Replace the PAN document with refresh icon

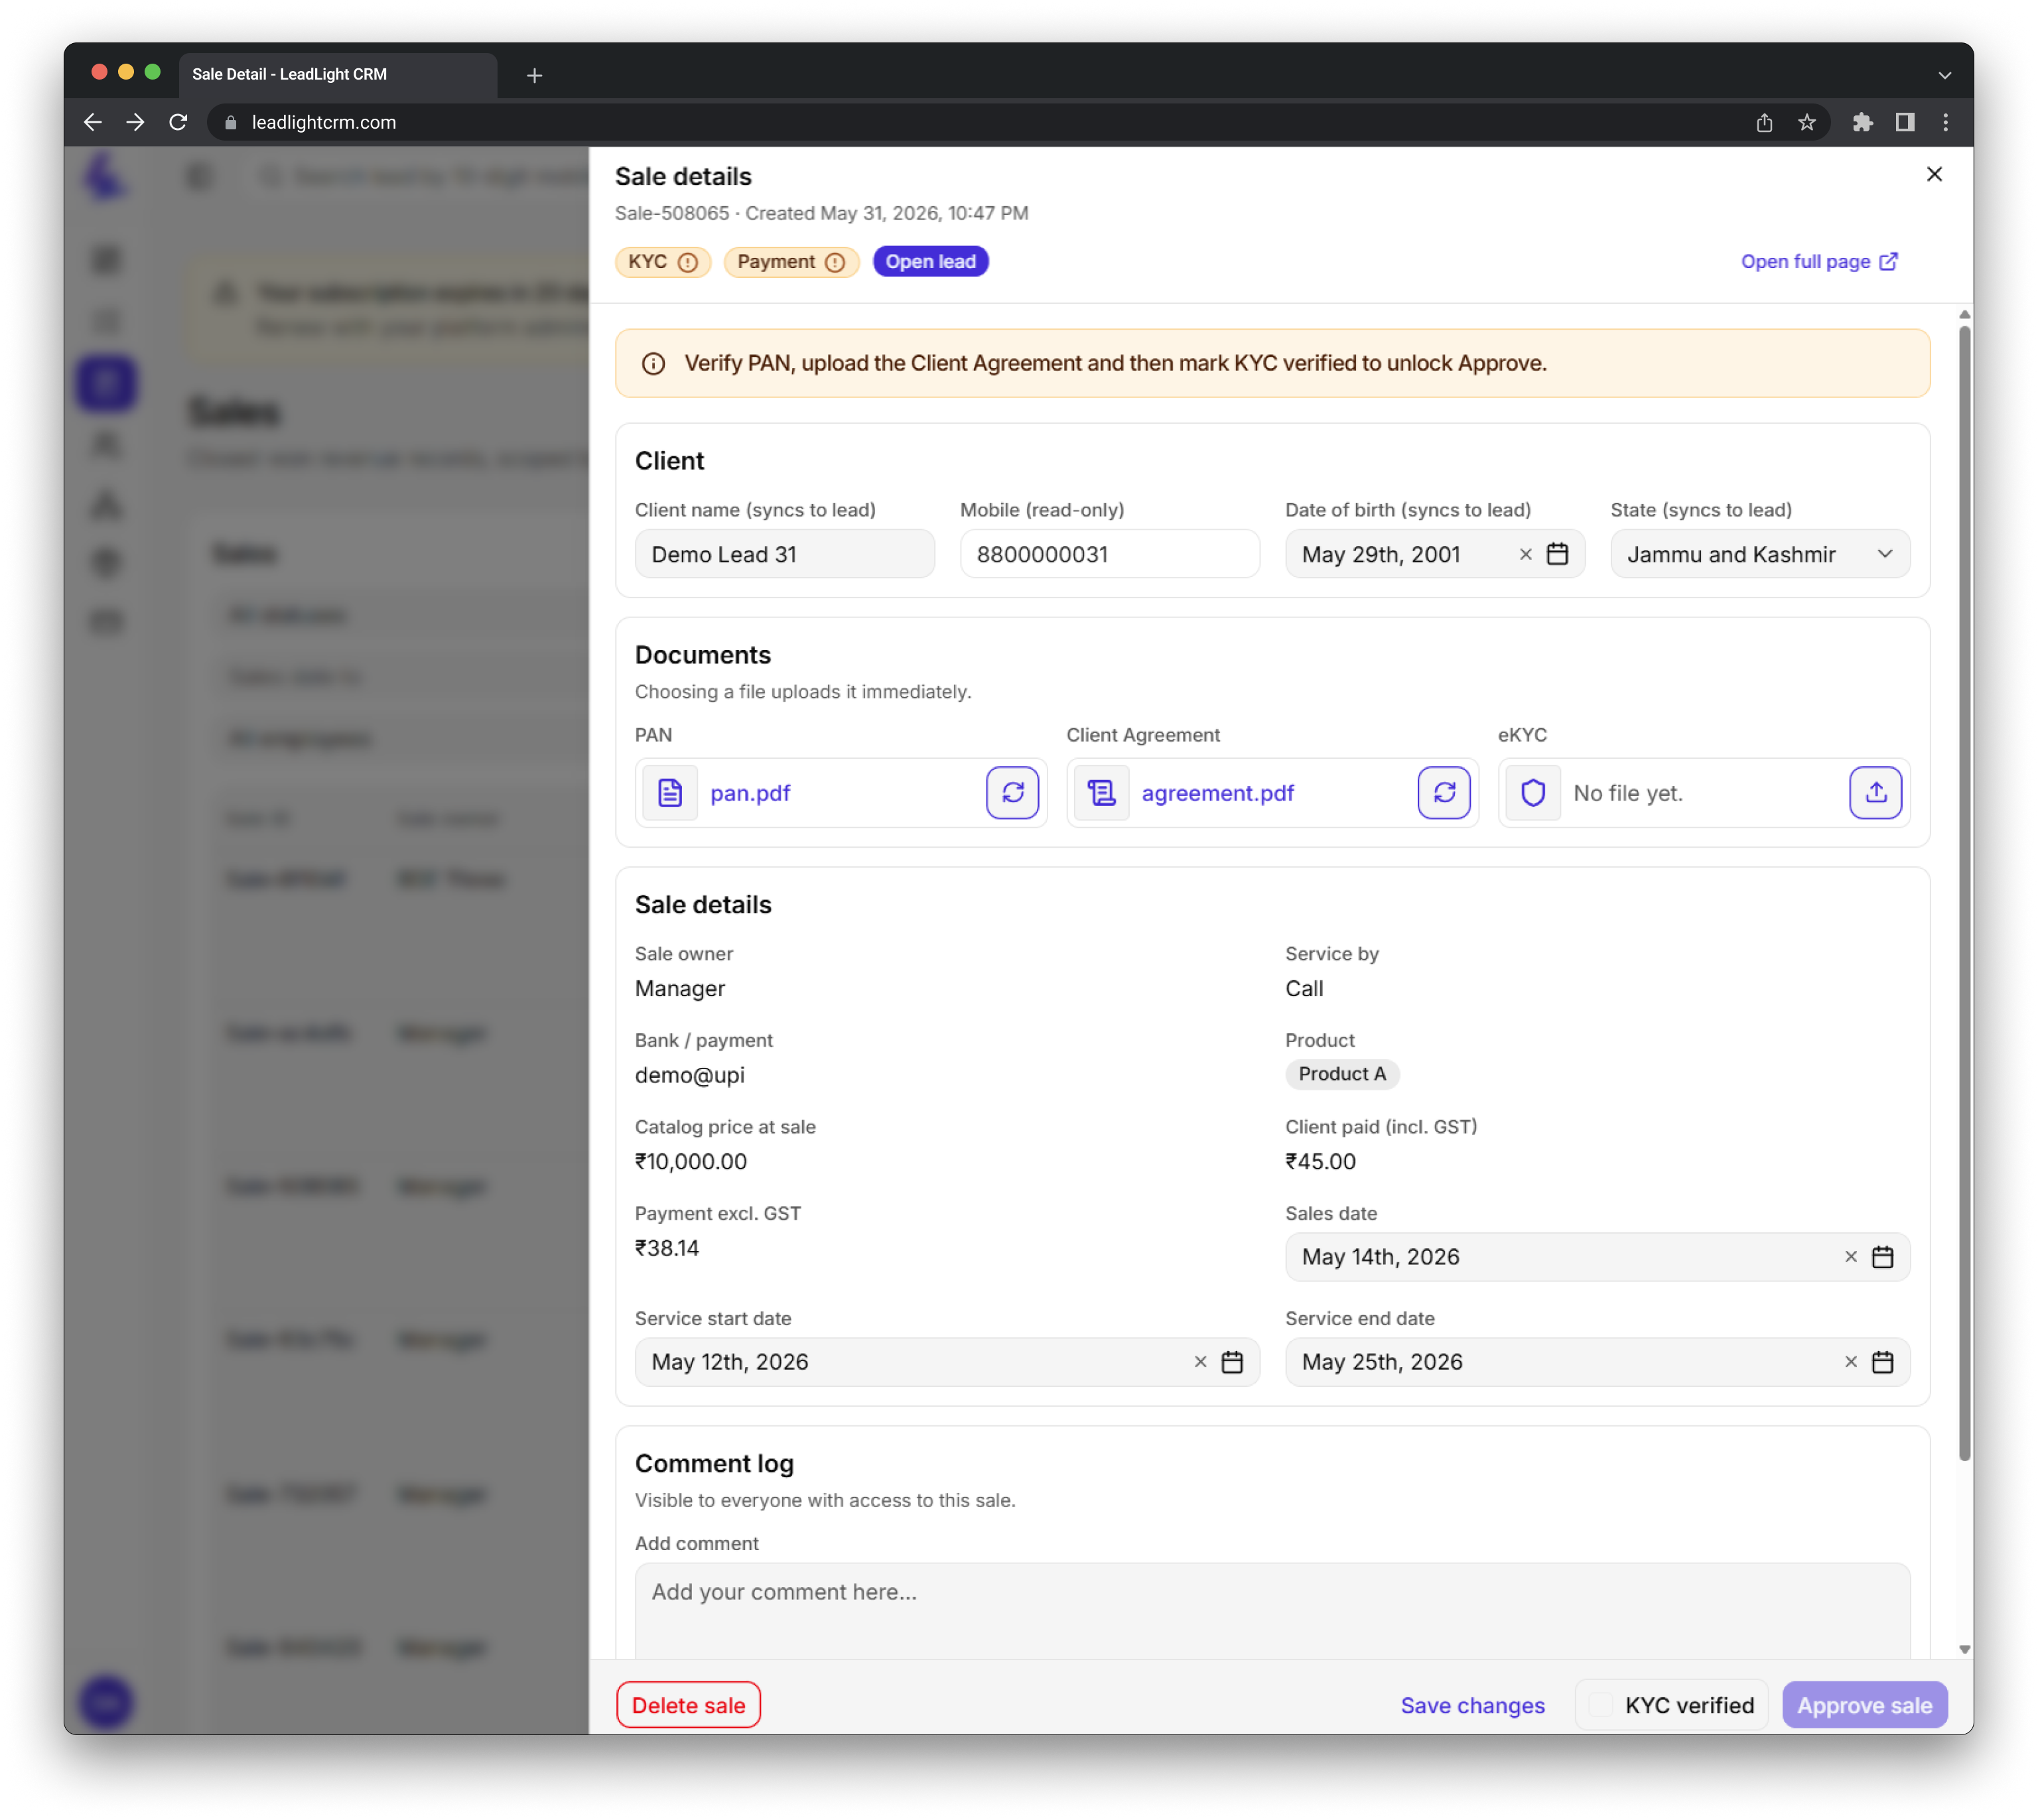coord(1012,793)
